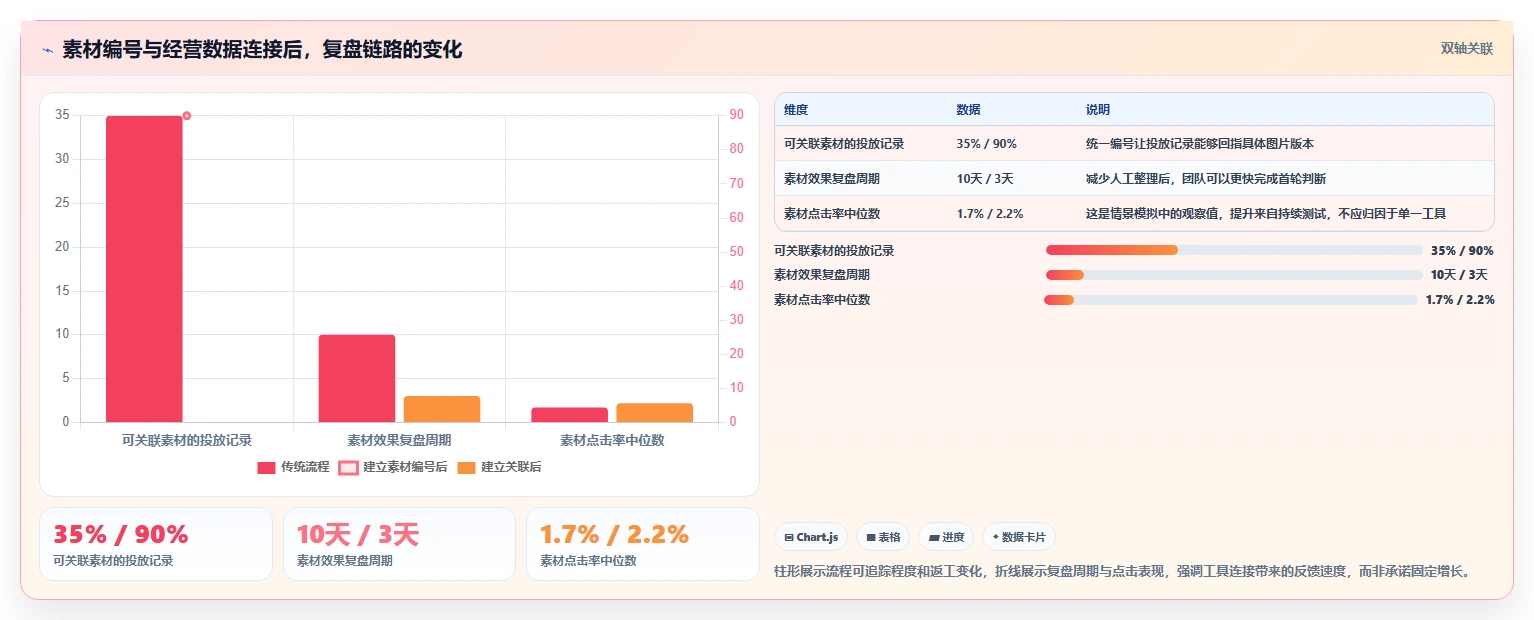Click the orange 素材点击率中位数 bar
Viewport: 1534px width, 620px height.
coord(654,413)
